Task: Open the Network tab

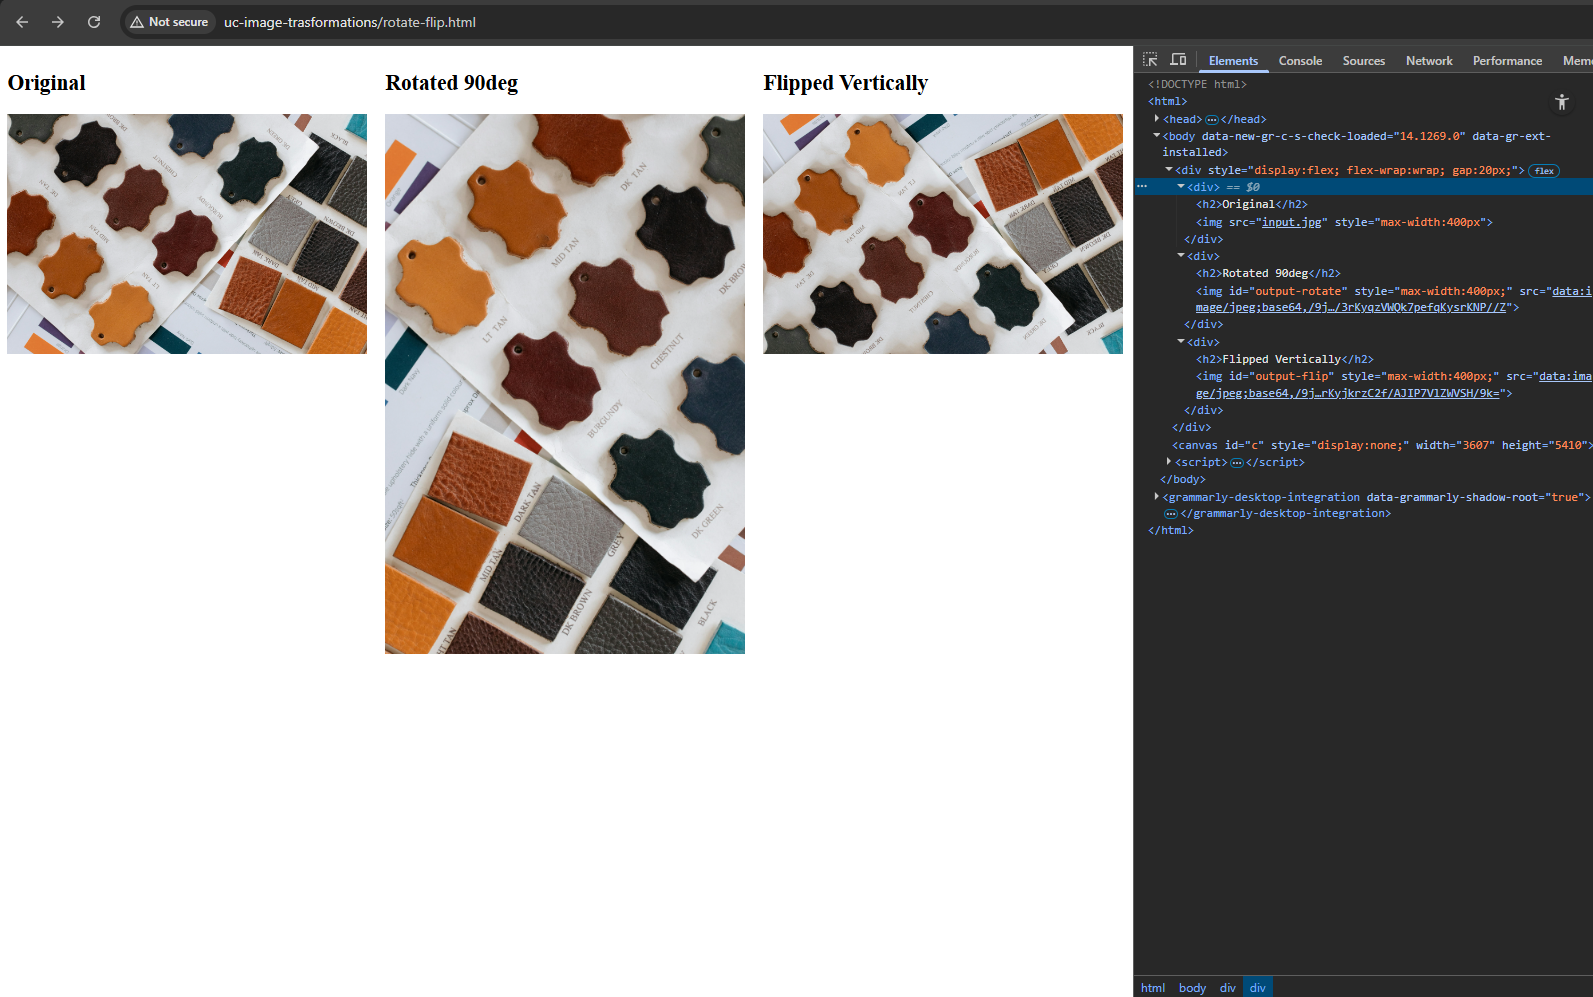Action: pos(1429,61)
